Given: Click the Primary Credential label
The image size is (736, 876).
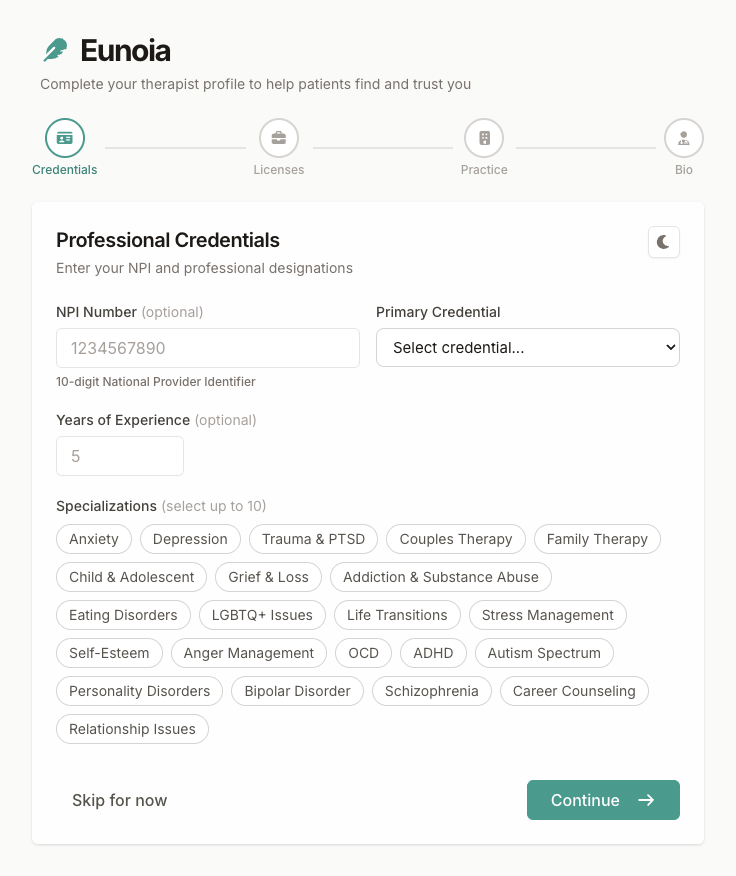Looking at the screenshot, I should (438, 312).
